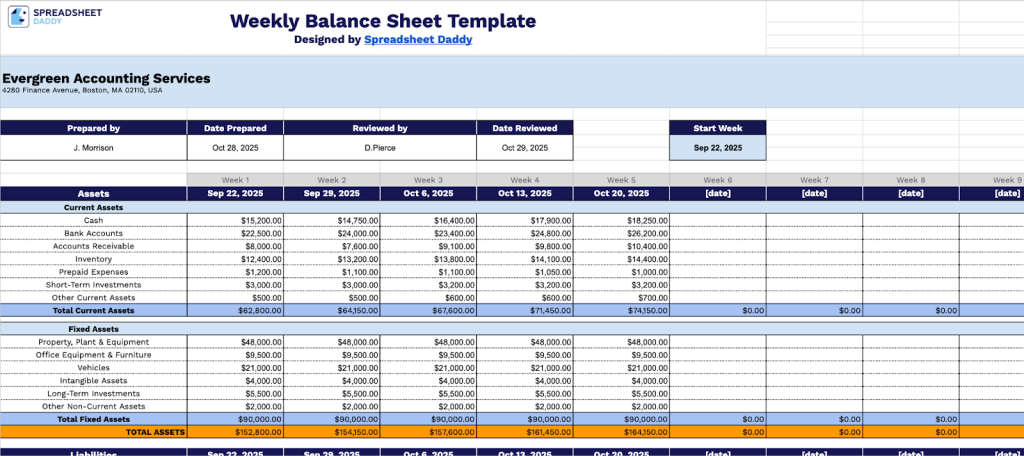This screenshot has height=456, width=1024.
Task: Click the Prepared by name J. Morrison
Action: (93, 147)
